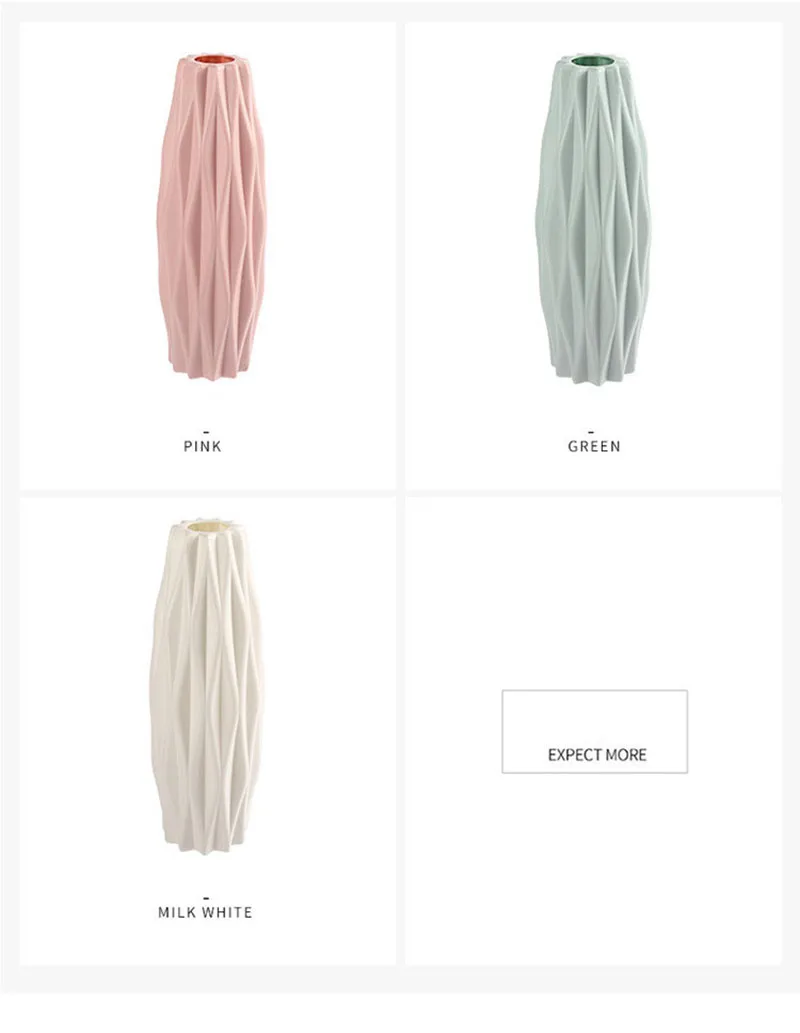
Task: Click the zigzag base of green vase
Action: (596, 372)
